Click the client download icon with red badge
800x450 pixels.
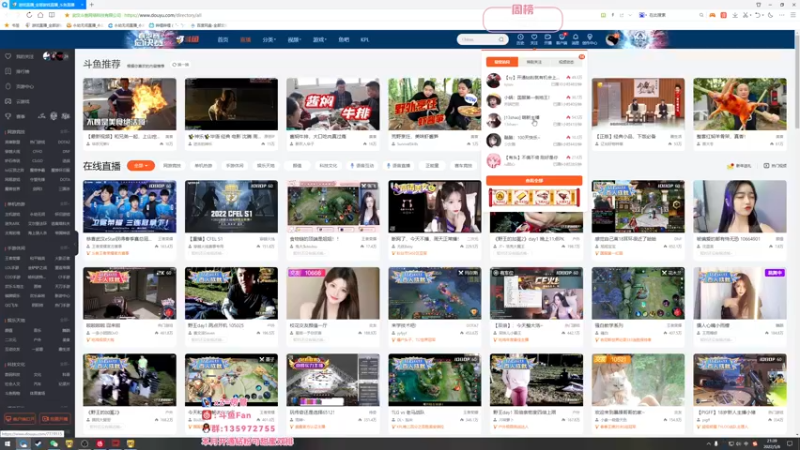tap(562, 37)
